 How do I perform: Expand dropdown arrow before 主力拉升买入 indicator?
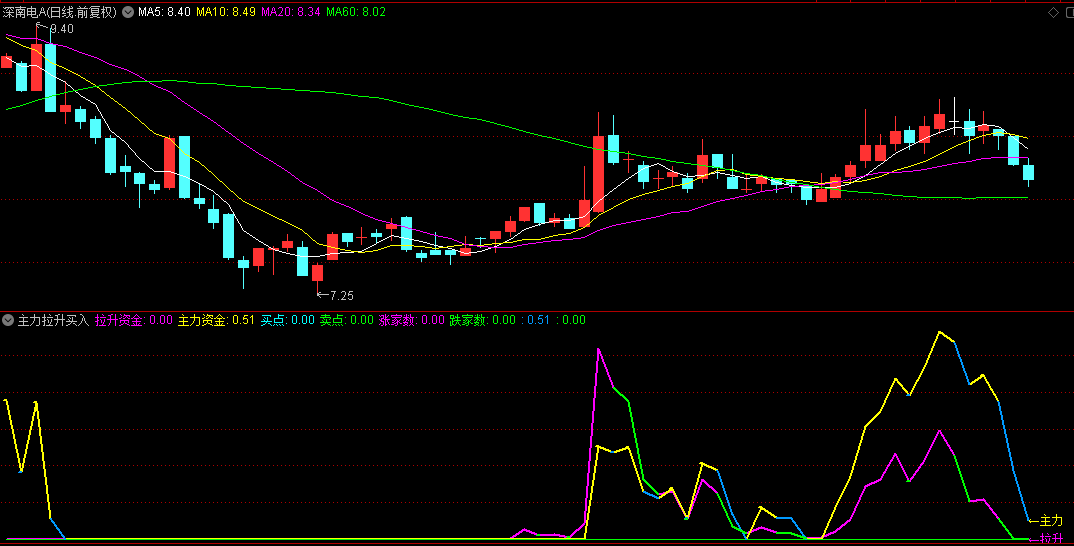8,320
